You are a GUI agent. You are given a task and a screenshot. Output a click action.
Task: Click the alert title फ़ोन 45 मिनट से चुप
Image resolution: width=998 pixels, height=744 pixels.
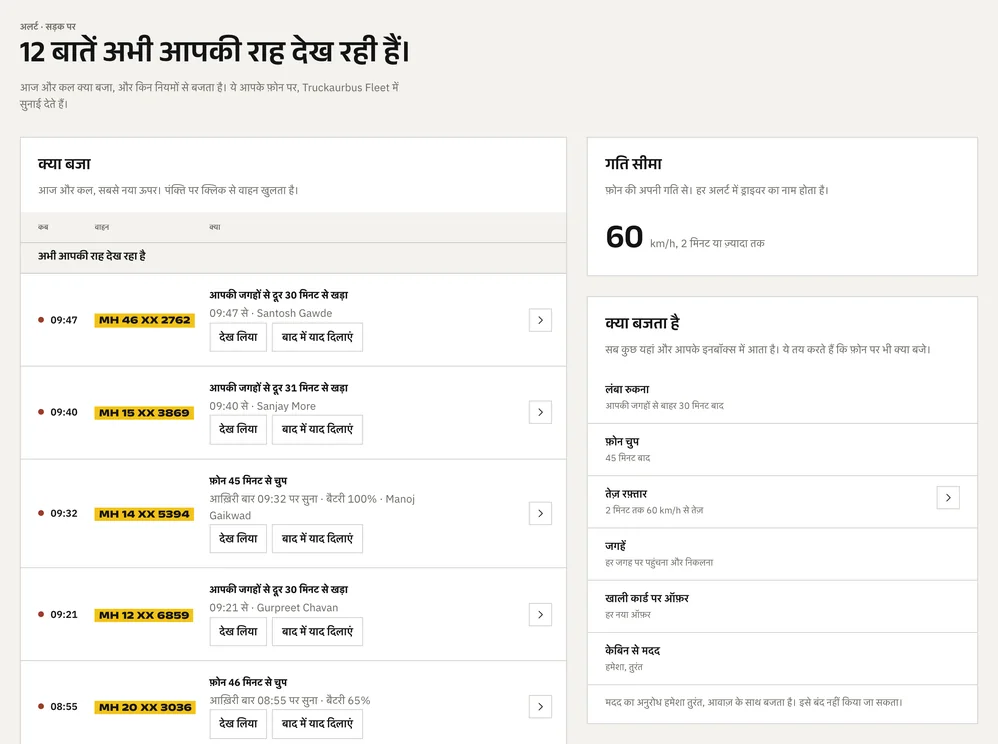click(x=248, y=481)
